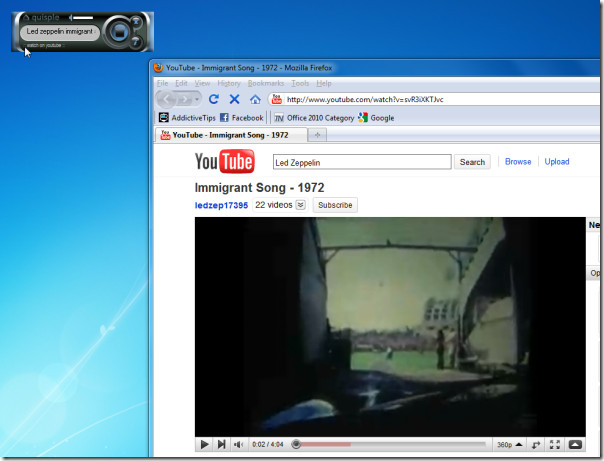Screen dimensions: 604x461
Task: Open the Office 2010 Category bookmark
Action: [x=314, y=118]
